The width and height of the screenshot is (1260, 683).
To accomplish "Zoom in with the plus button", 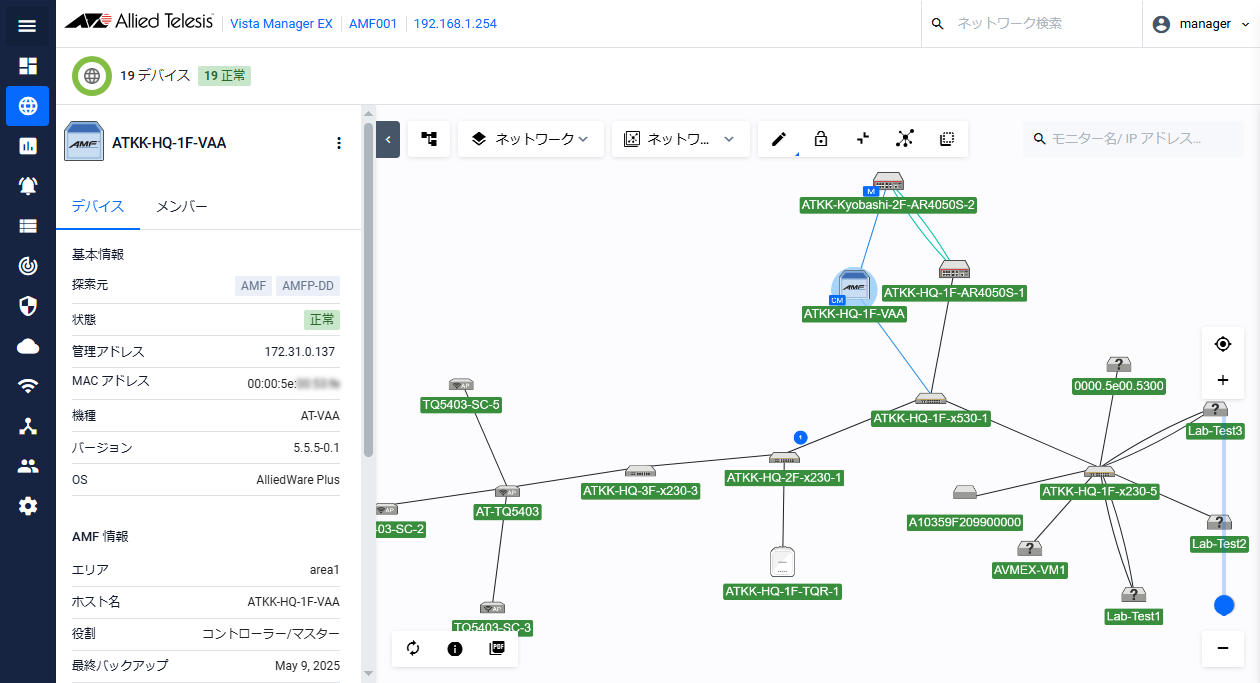I will 1222,380.
